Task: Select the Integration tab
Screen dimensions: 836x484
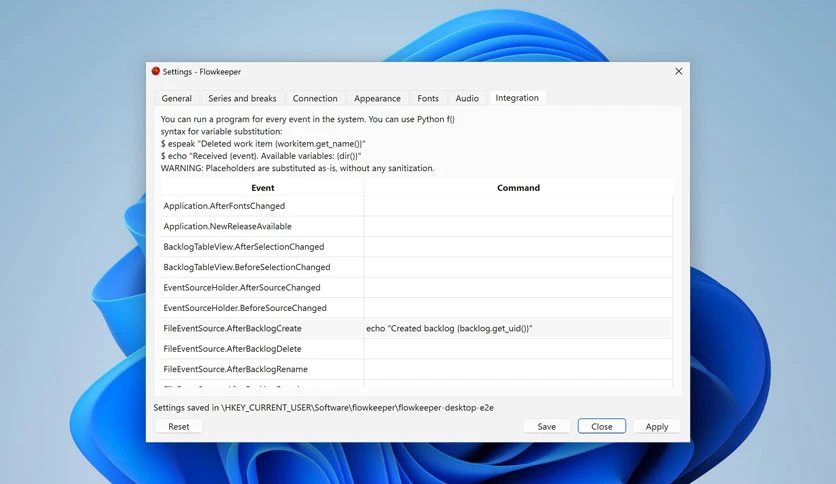Action: [x=517, y=98]
